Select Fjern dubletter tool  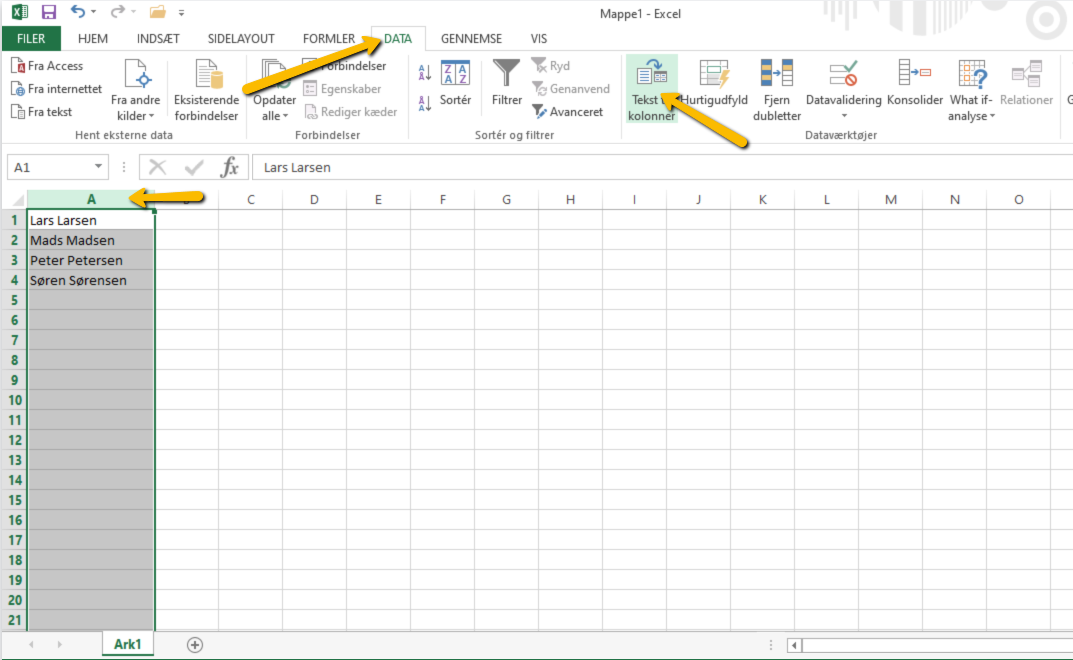pos(777,74)
